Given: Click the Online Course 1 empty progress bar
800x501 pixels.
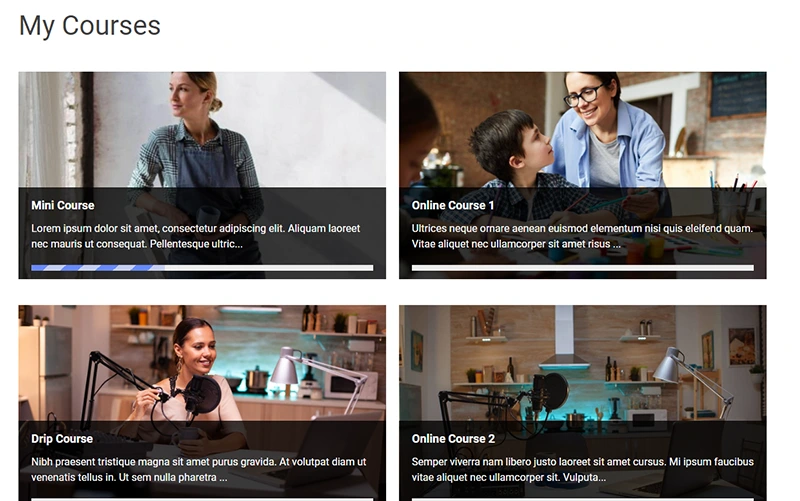Looking at the screenshot, I should pyautogui.click(x=583, y=268).
